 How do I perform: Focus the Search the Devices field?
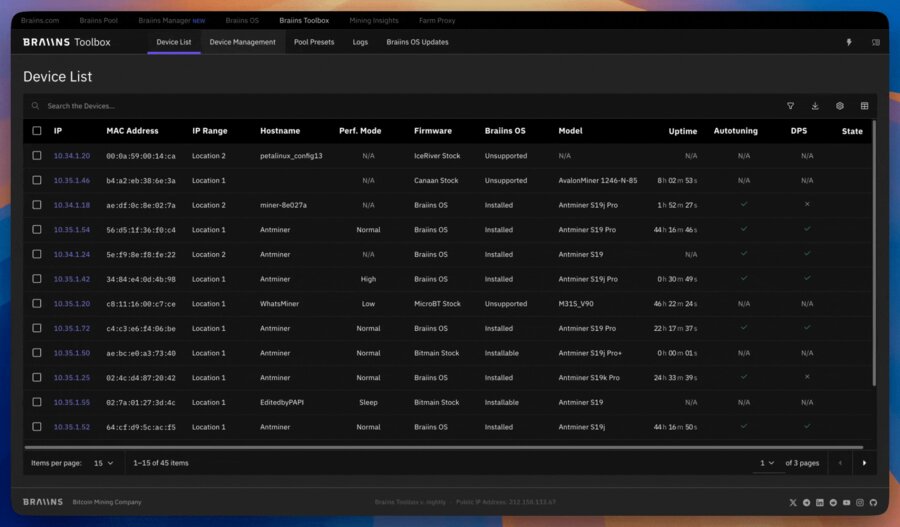pyautogui.click(x=402, y=106)
